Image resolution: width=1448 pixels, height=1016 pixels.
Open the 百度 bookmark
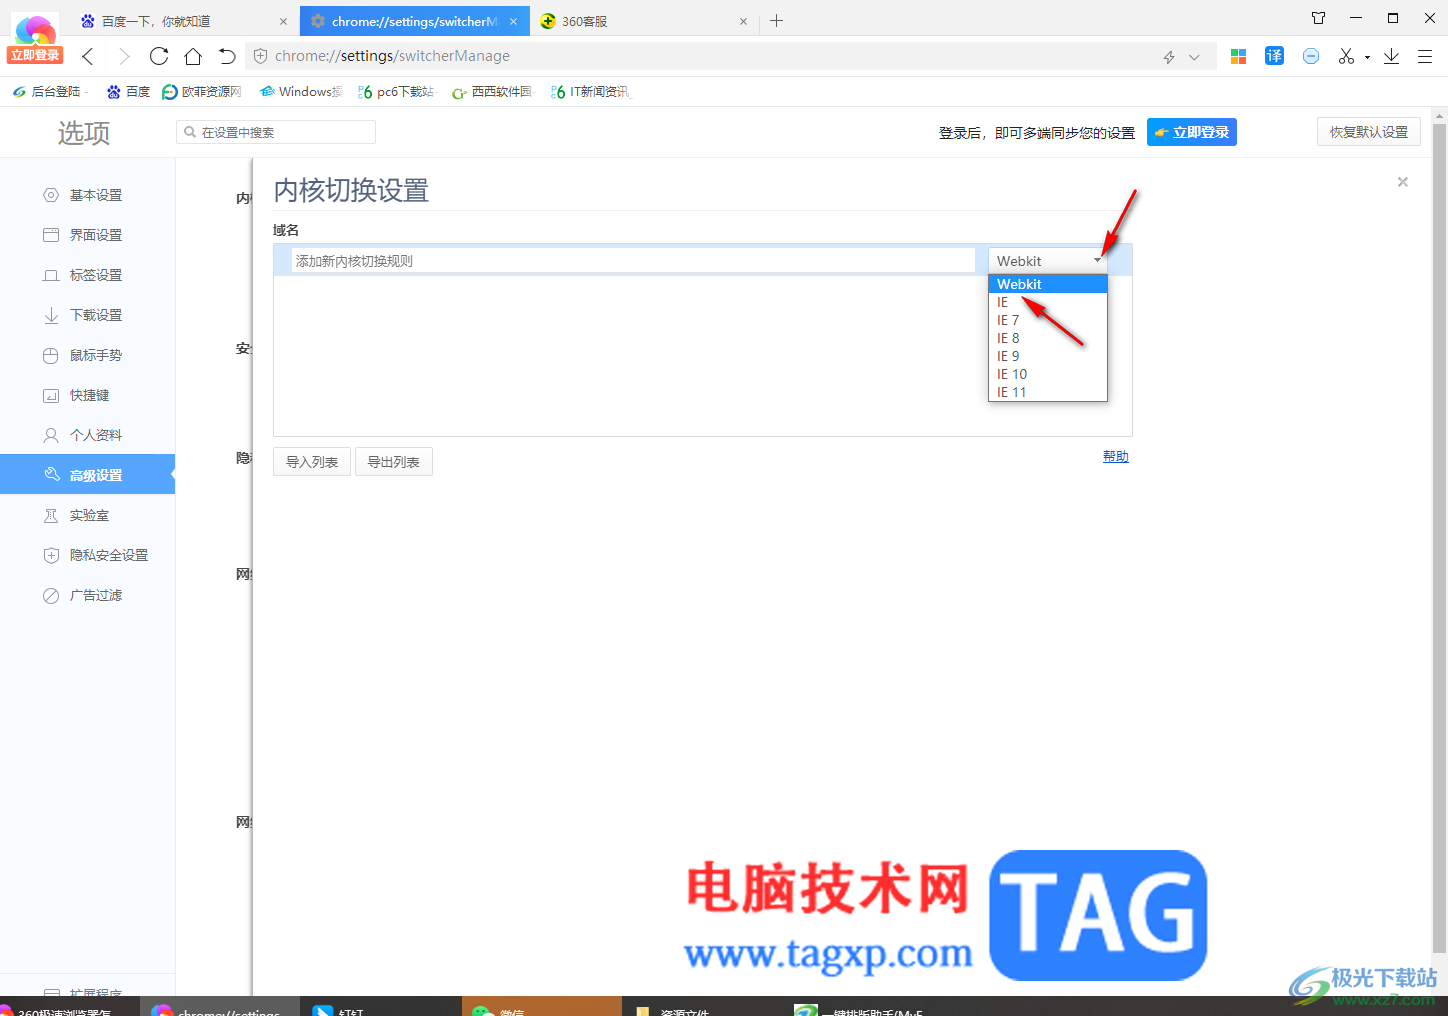coord(128,92)
